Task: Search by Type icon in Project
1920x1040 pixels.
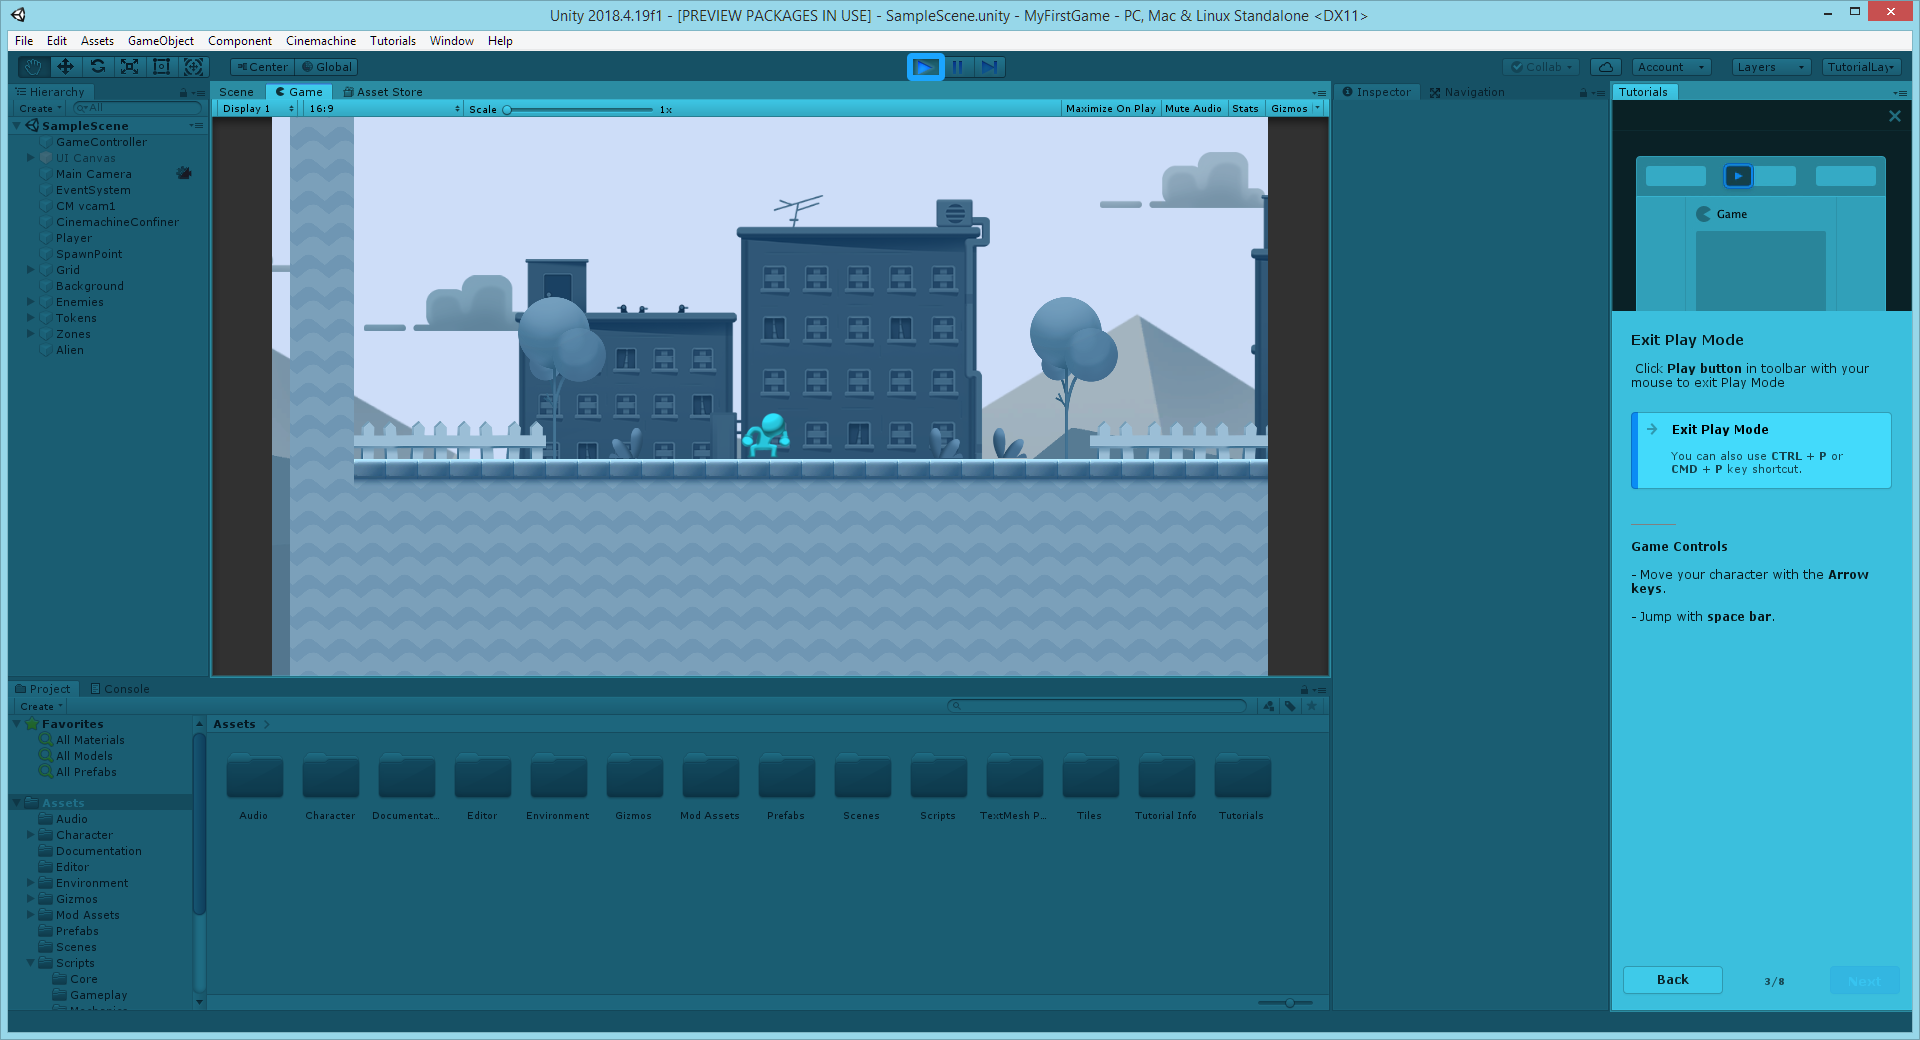Action: click(1269, 706)
